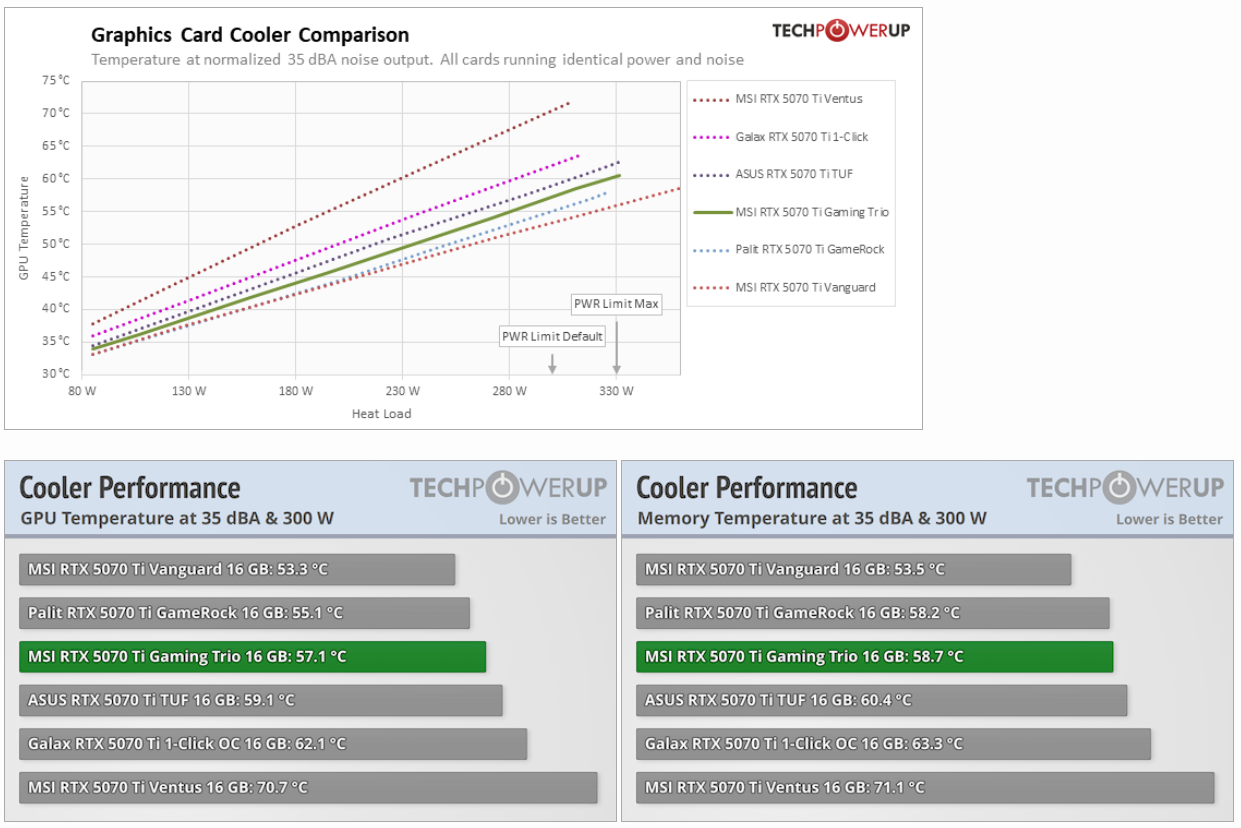Screen dimensions: 1241x828
Task: Select the Galax 1-Click OC 63.3 °C bar
Action: [x=894, y=744]
